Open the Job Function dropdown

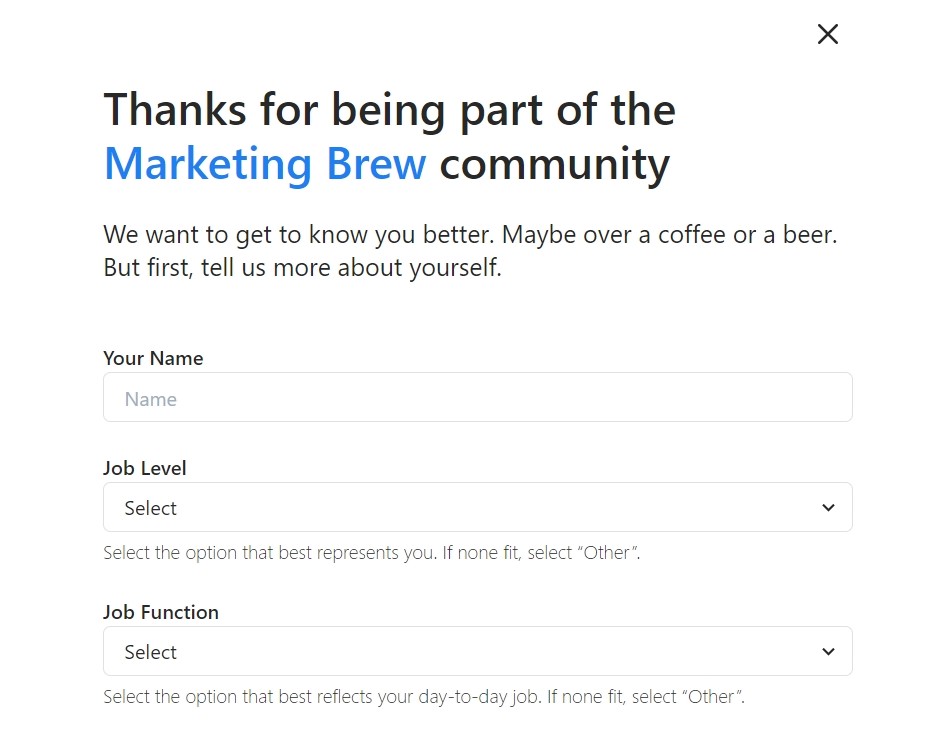tap(477, 651)
